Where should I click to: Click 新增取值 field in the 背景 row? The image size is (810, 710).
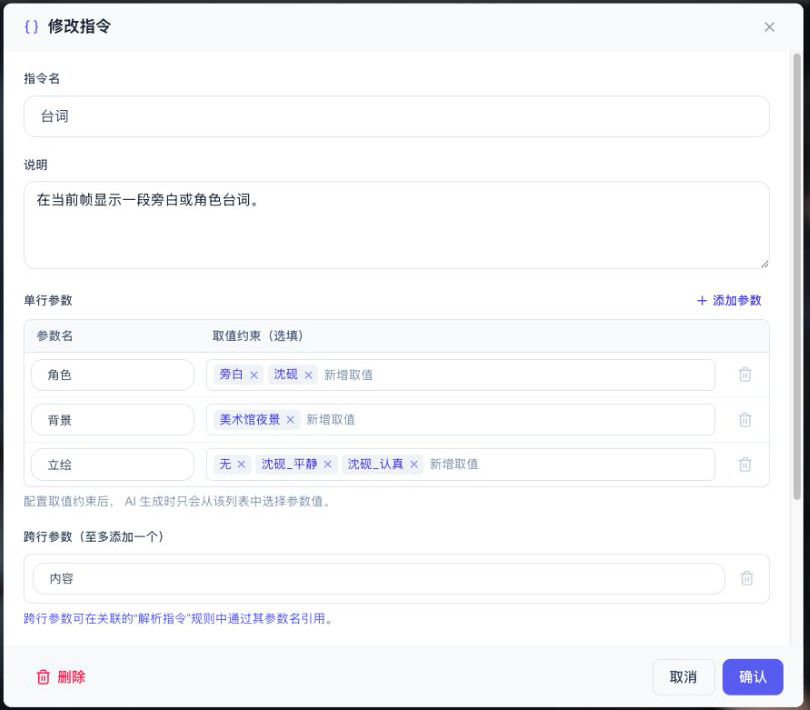331,420
